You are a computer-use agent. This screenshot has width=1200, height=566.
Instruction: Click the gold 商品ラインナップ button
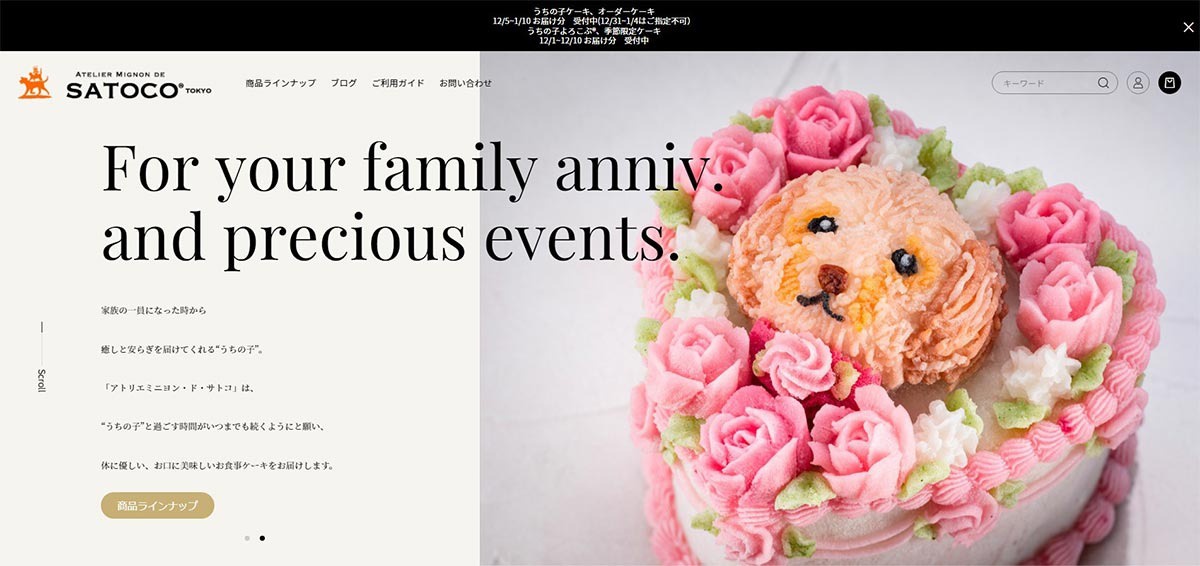click(x=158, y=506)
